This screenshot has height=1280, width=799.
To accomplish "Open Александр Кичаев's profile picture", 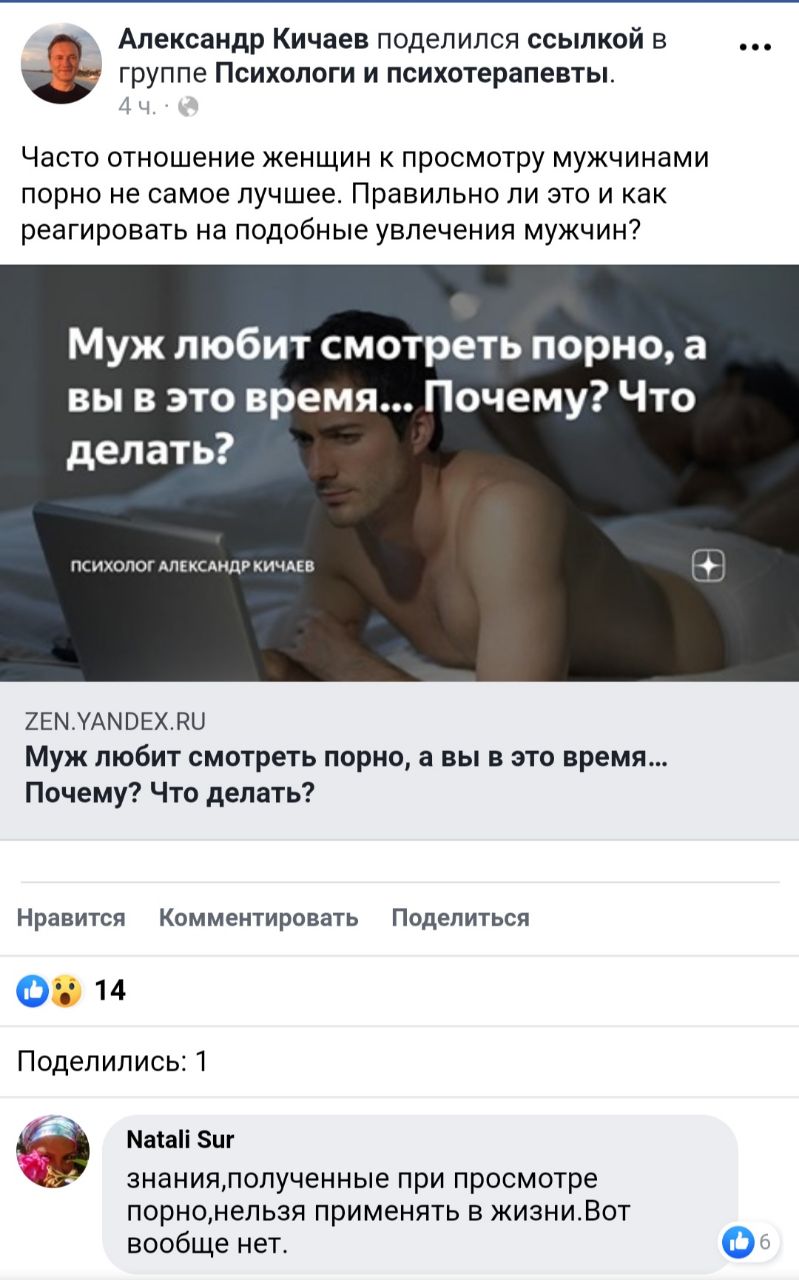I will point(61,64).
